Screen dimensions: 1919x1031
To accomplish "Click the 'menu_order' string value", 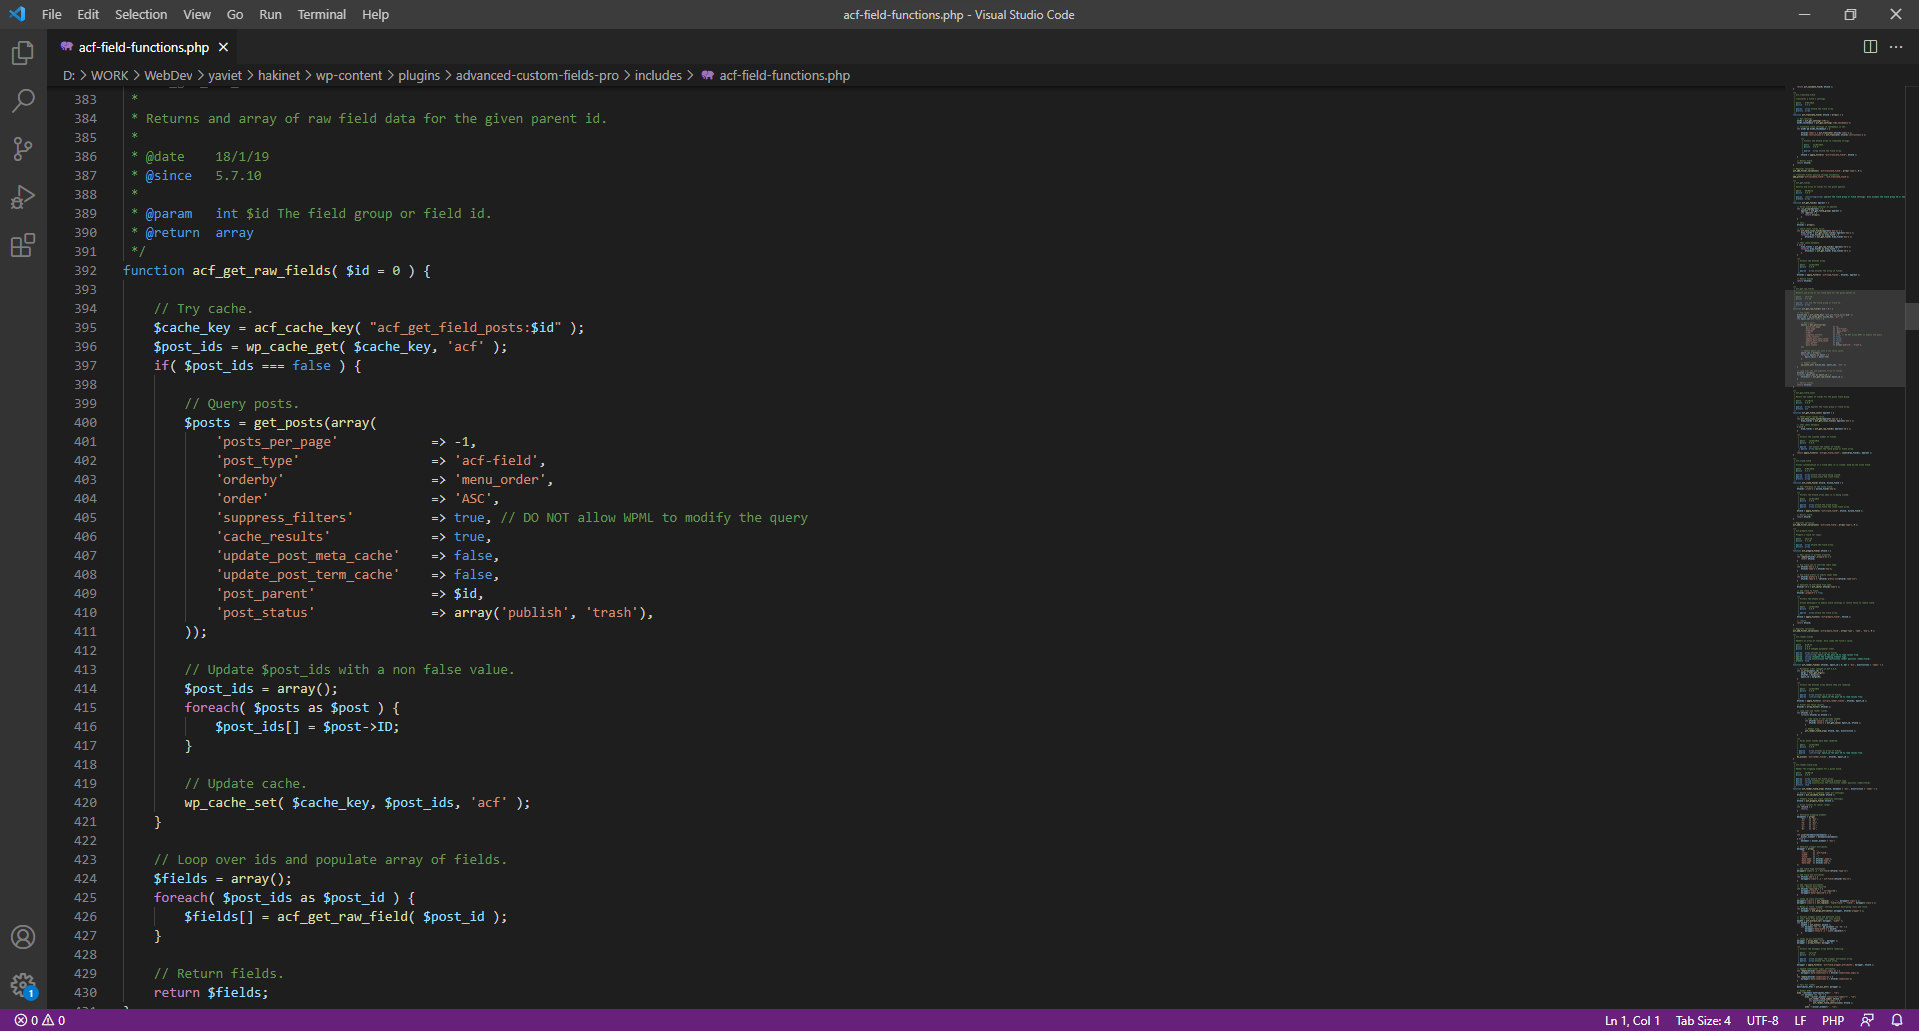I will tap(500, 480).
